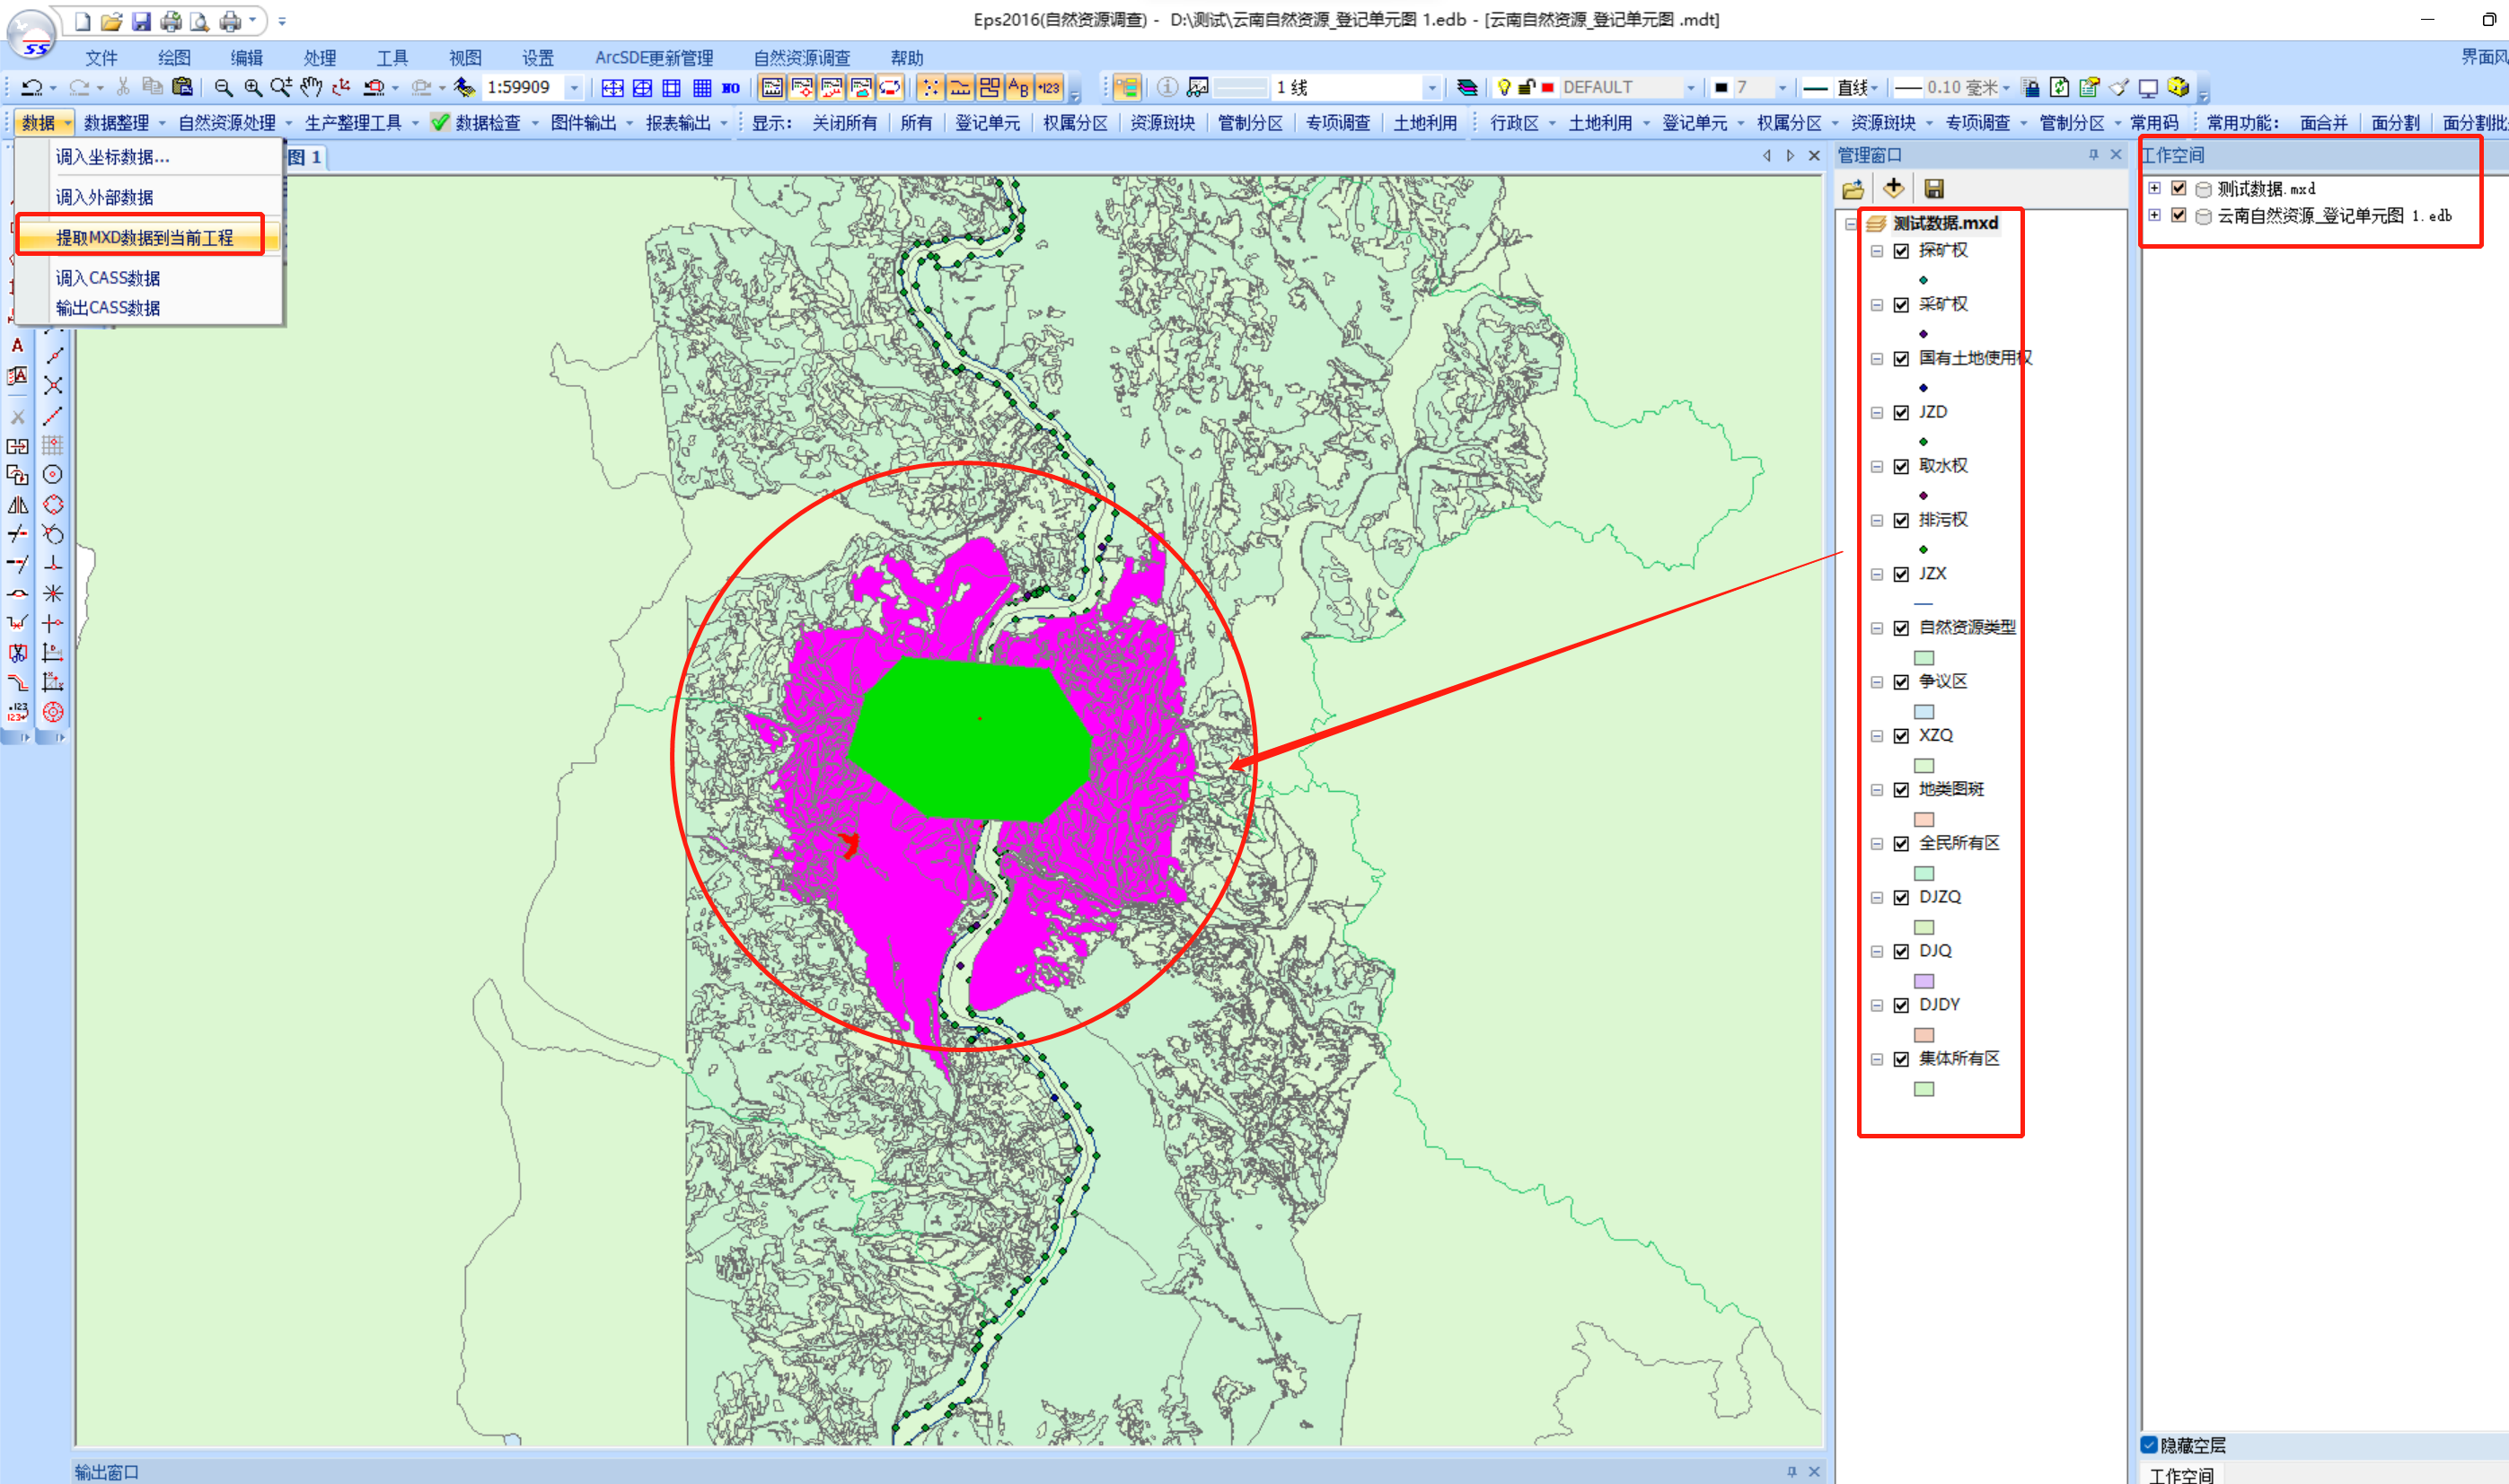
Task: Click the DJQ purple symbol swatch
Action: point(1923,981)
